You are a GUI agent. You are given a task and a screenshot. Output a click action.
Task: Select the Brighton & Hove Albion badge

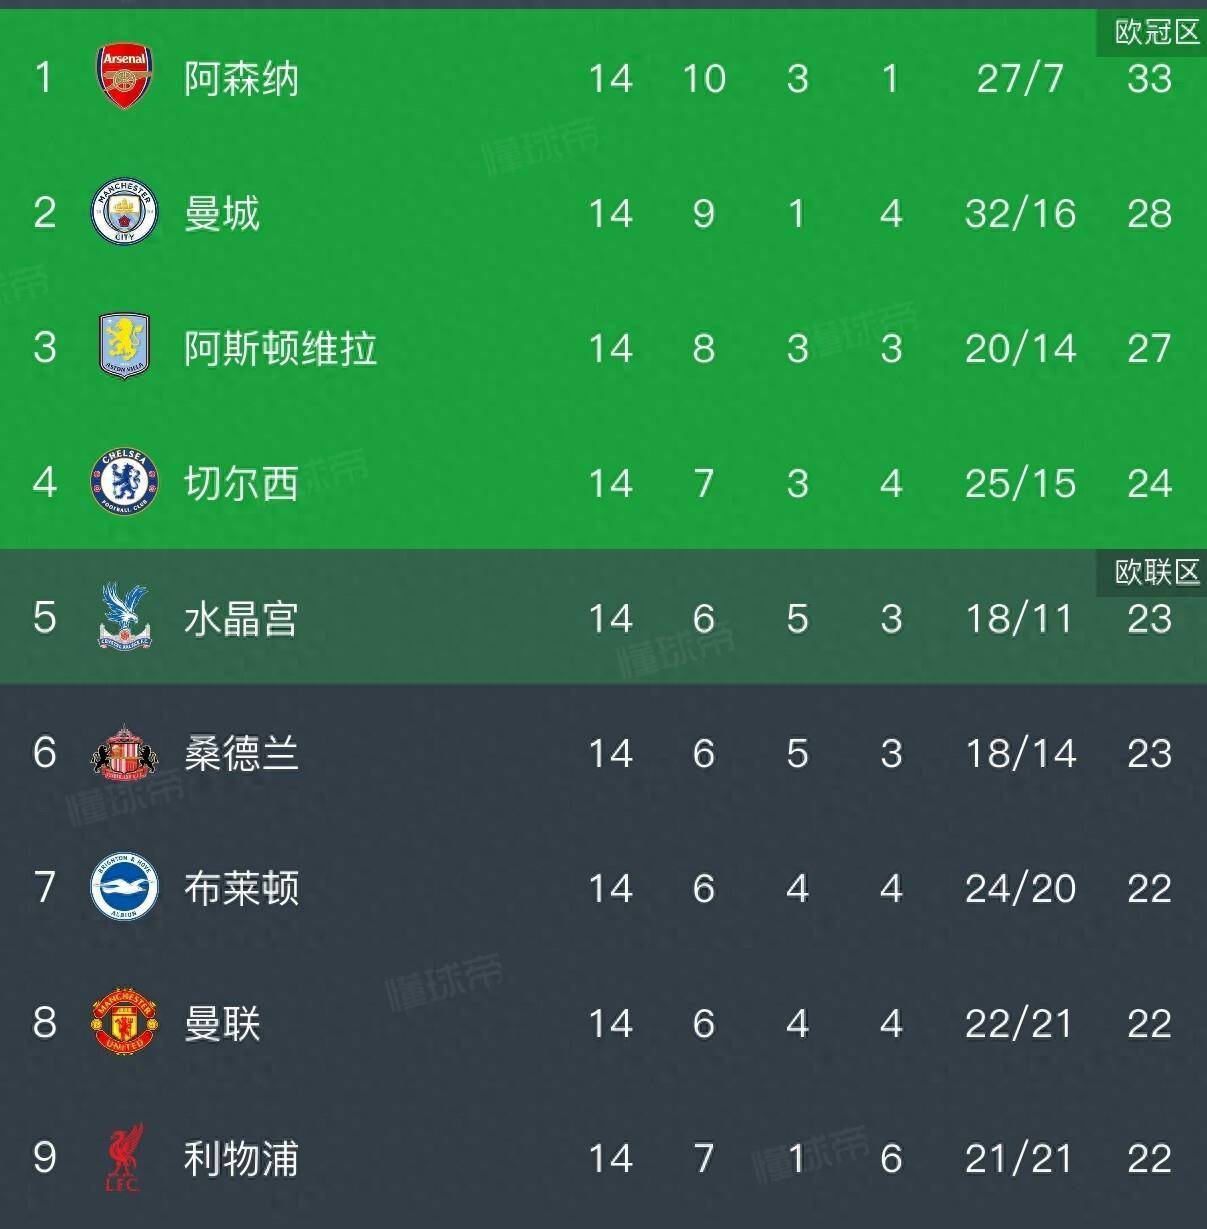point(124,887)
